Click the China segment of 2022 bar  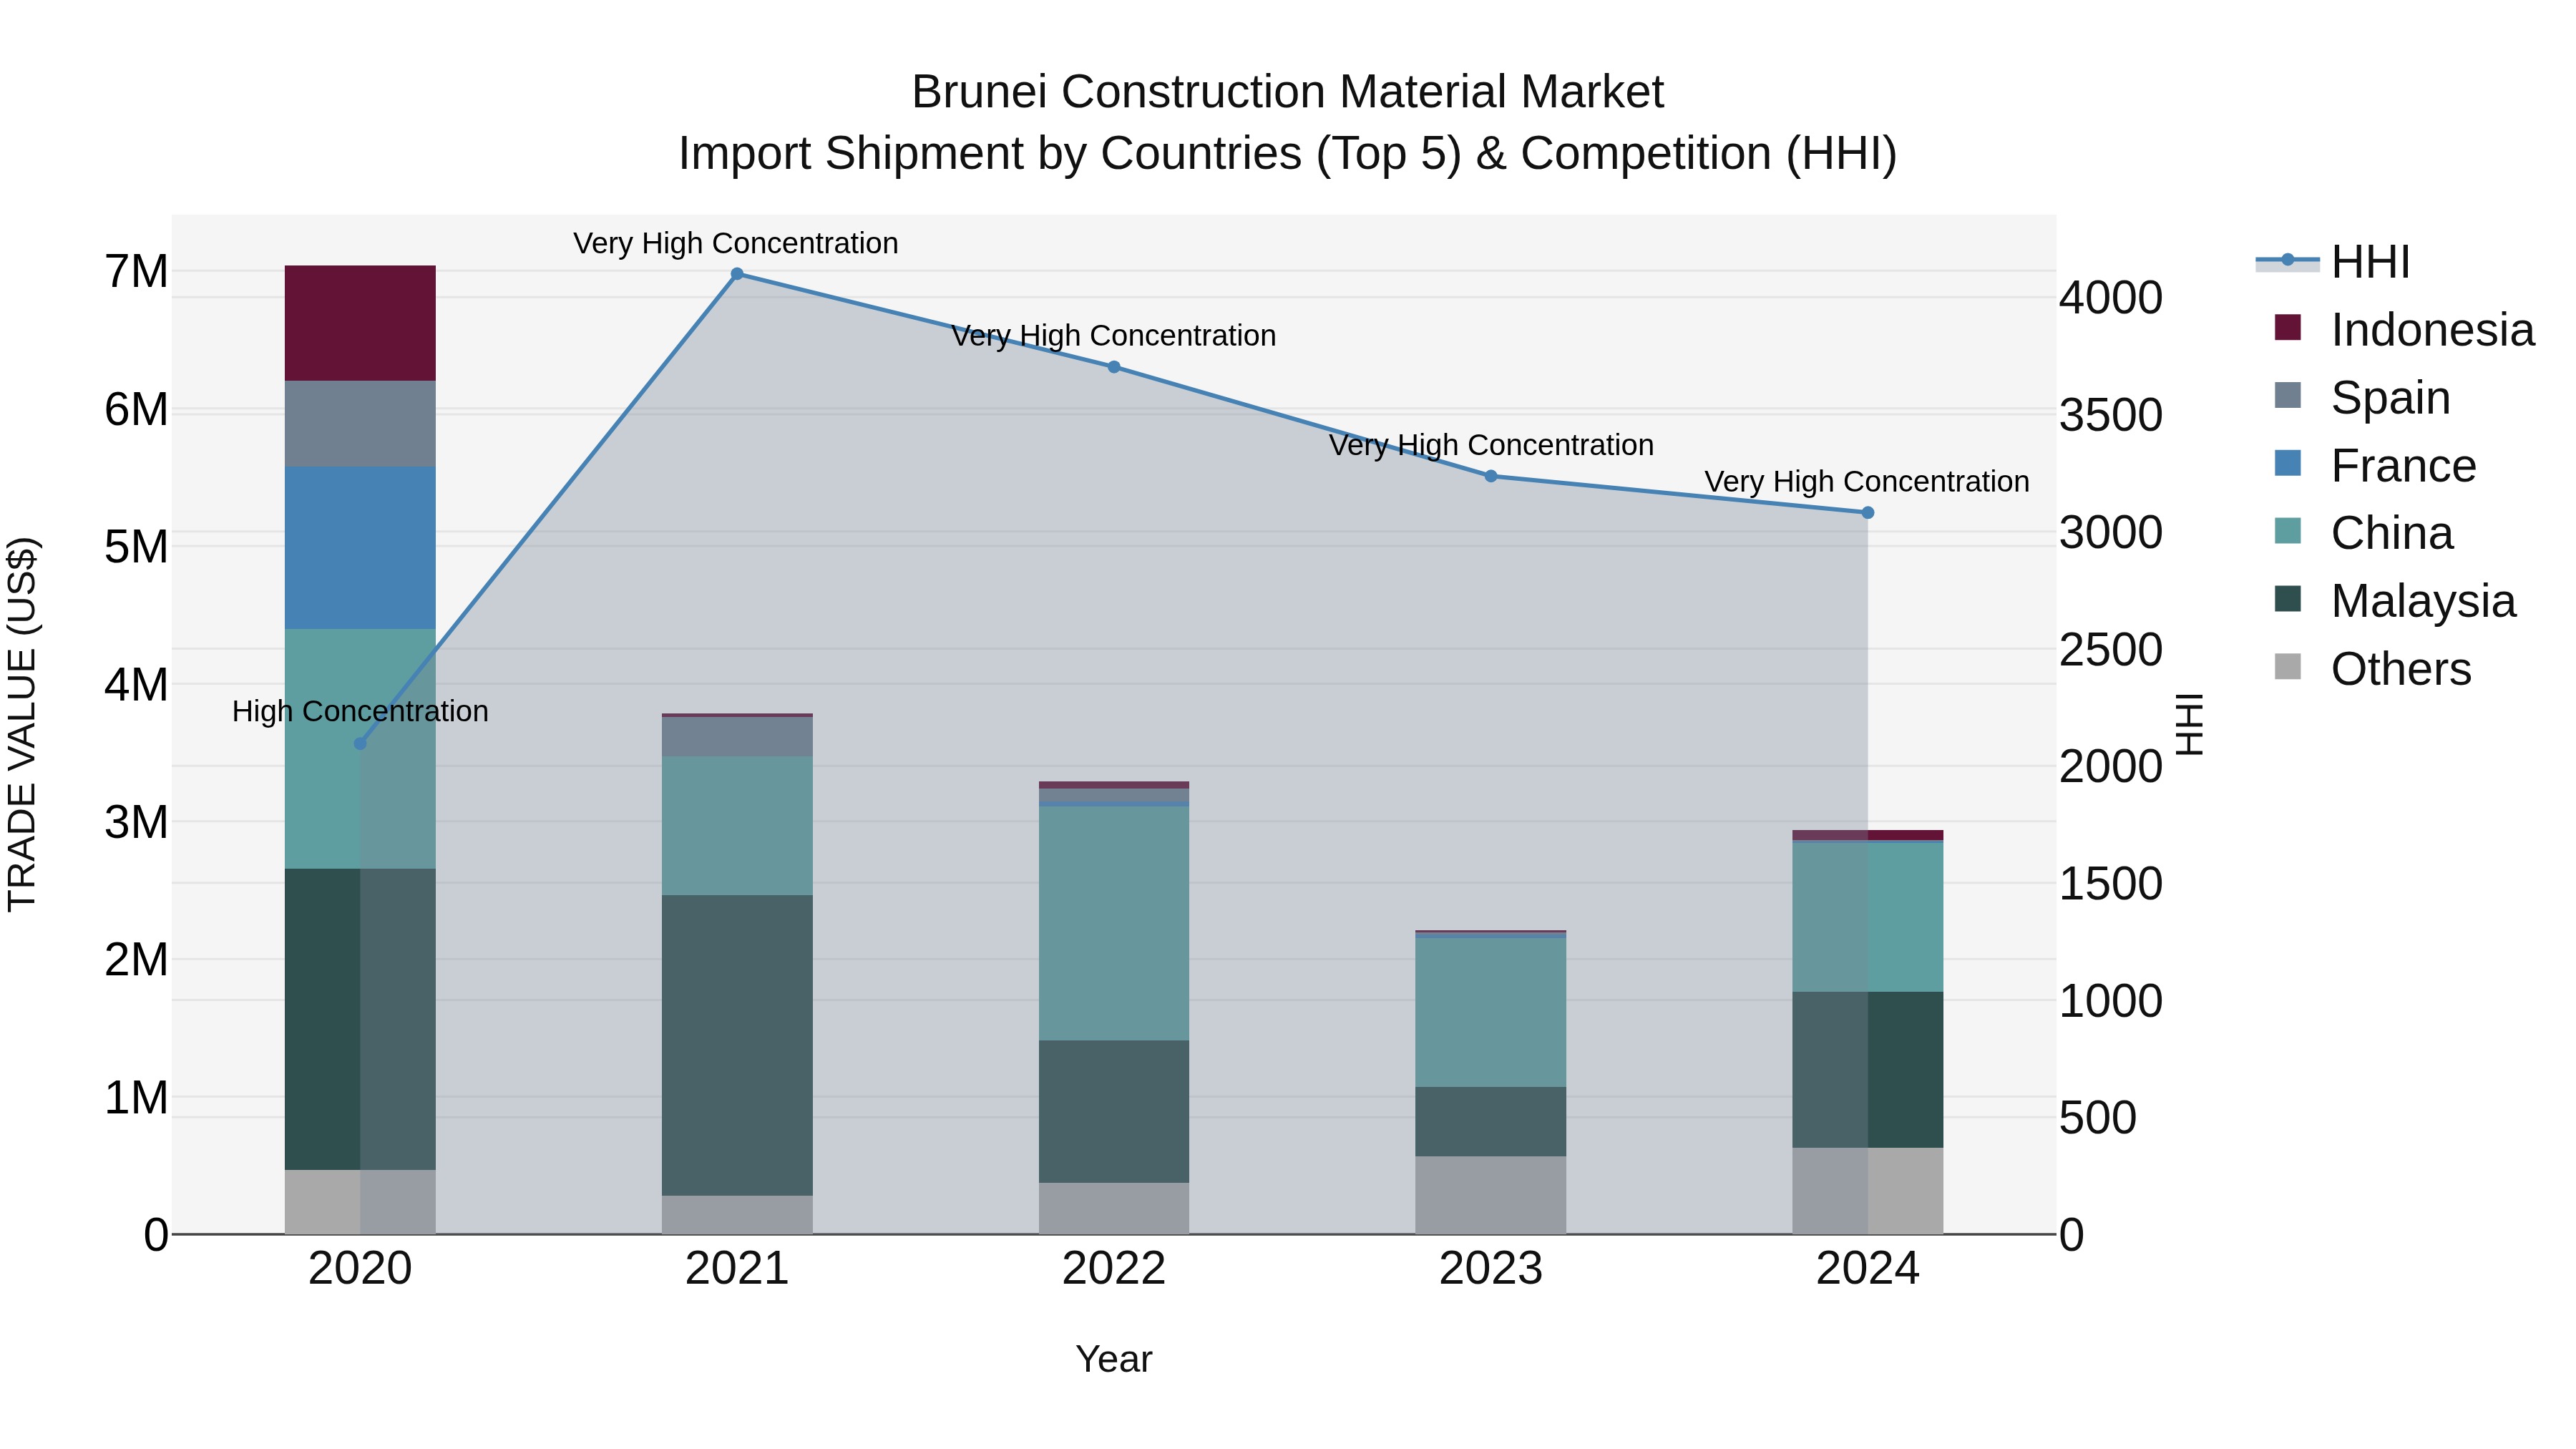(x=1114, y=923)
